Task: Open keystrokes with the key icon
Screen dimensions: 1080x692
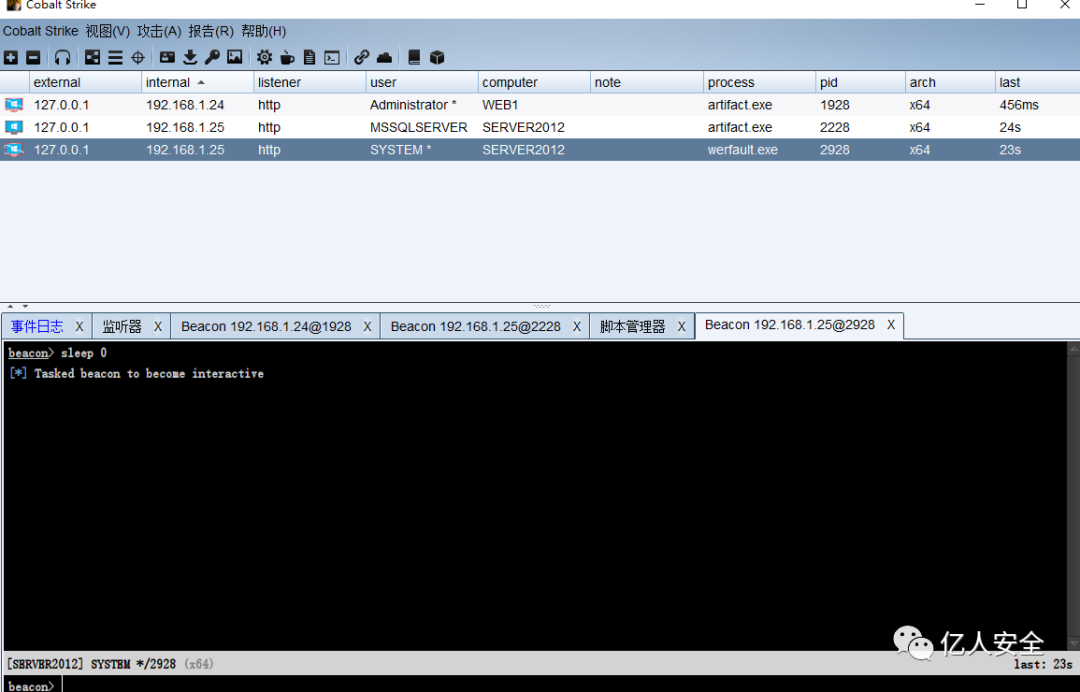Action: [x=212, y=58]
